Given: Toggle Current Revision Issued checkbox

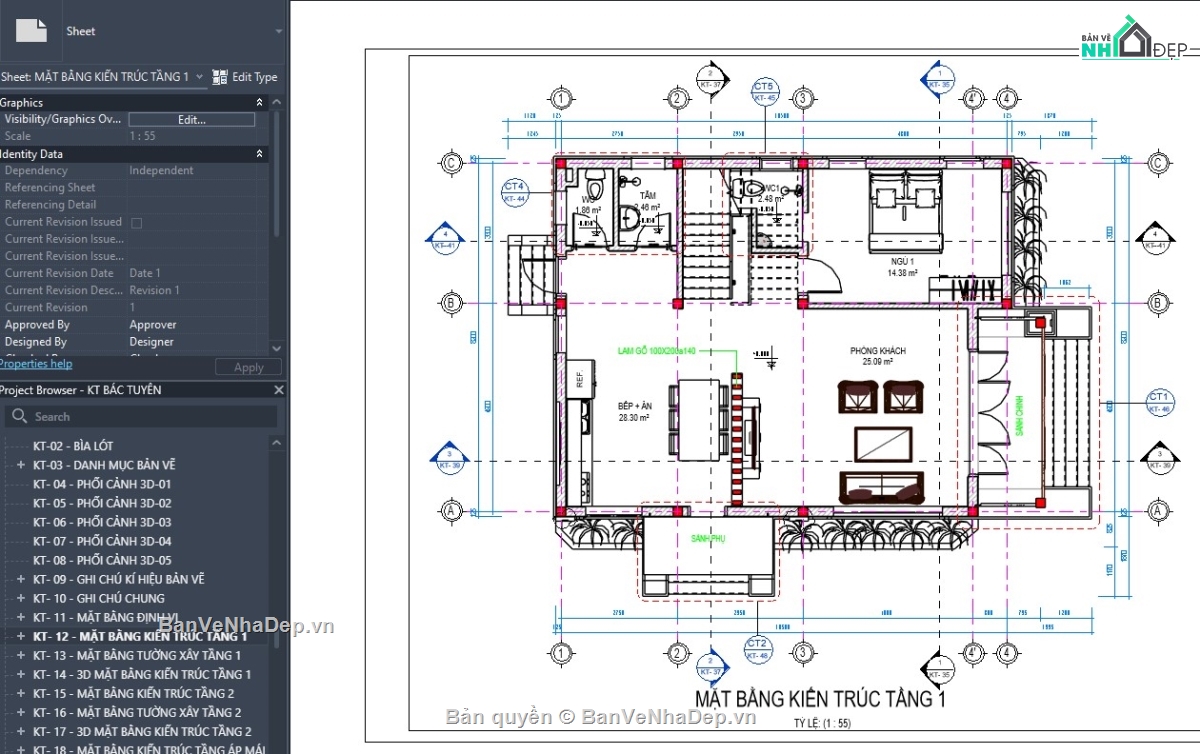Looking at the screenshot, I should tap(137, 222).
